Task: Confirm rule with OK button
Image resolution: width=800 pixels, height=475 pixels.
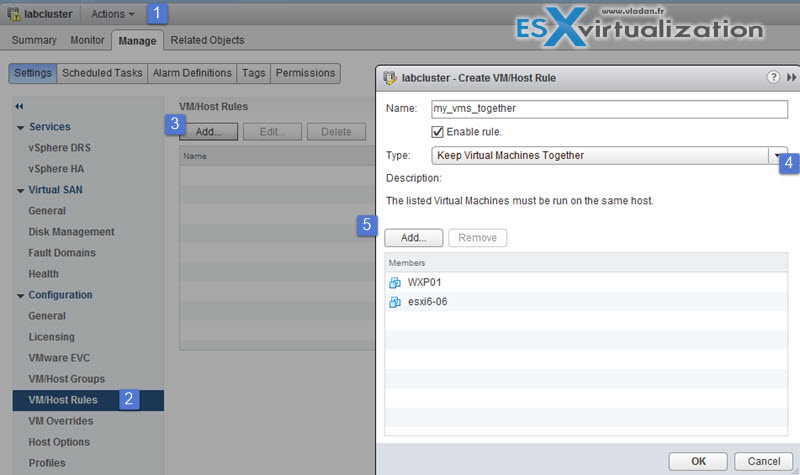Action: (698, 461)
